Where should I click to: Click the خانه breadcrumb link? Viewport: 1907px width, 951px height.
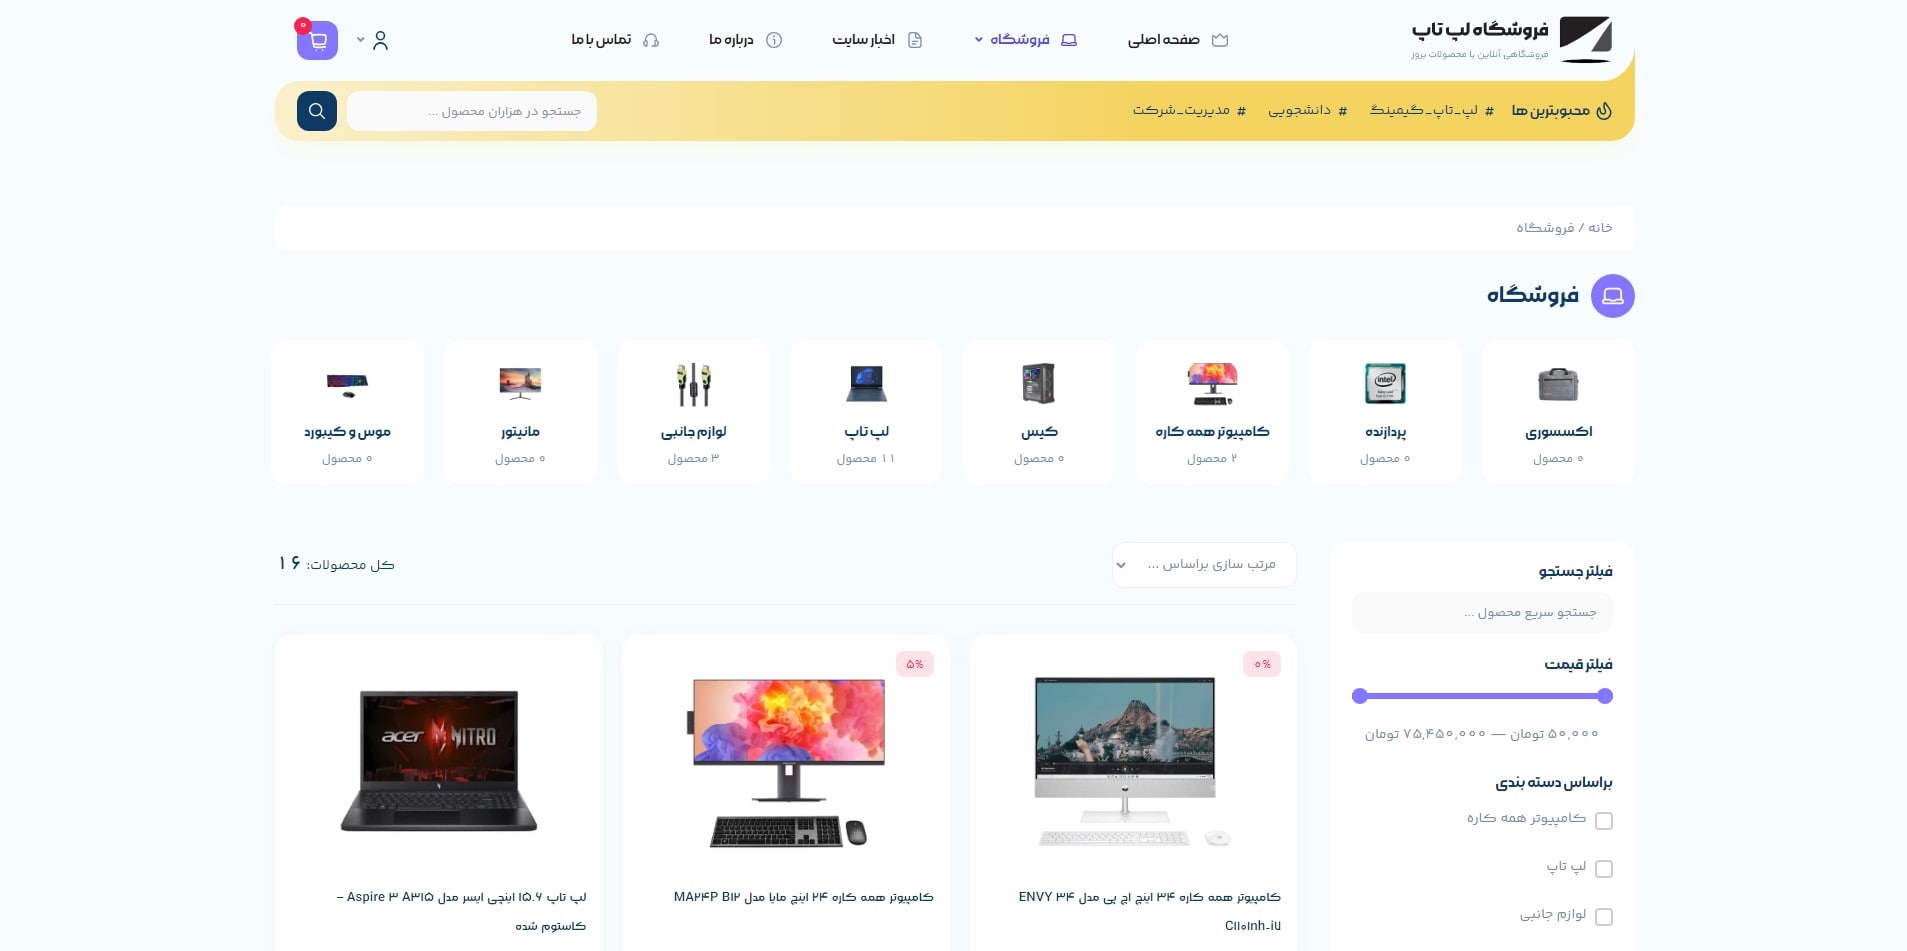pos(1600,228)
